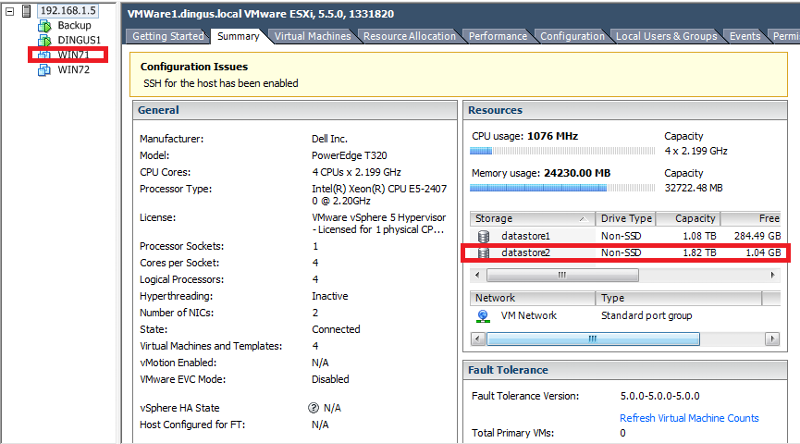This screenshot has height=444, width=800.
Task: Click the network Type column header
Action: tap(679, 298)
